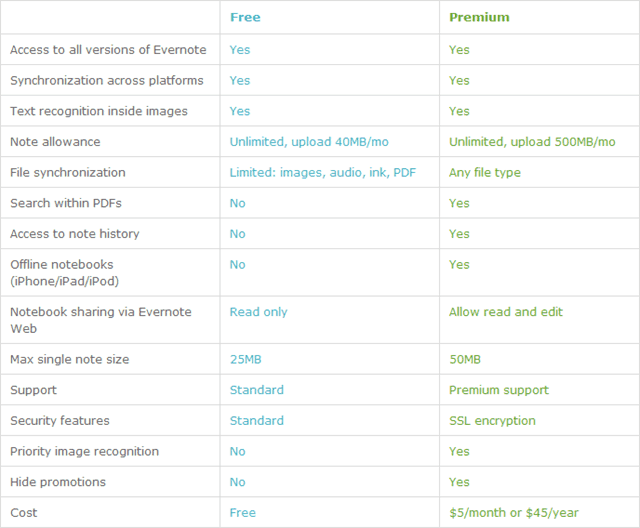Click 'Unlimited, upload 500MB/mo' cell
Image resolution: width=640 pixels, height=528 pixels.
532,142
